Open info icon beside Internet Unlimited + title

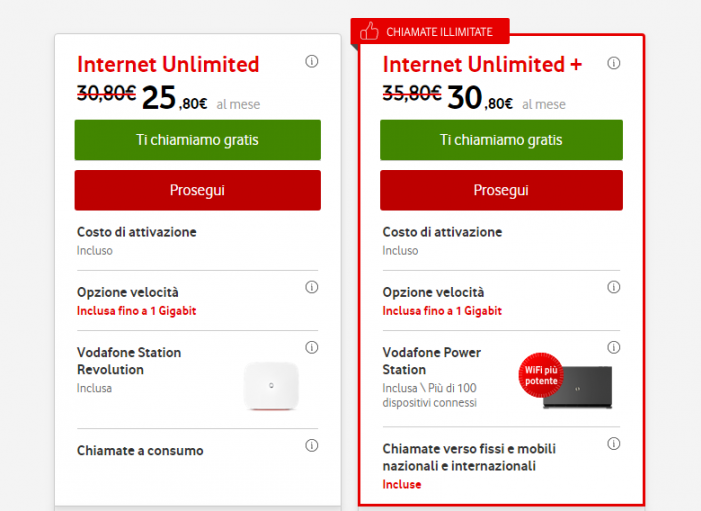coord(614,62)
